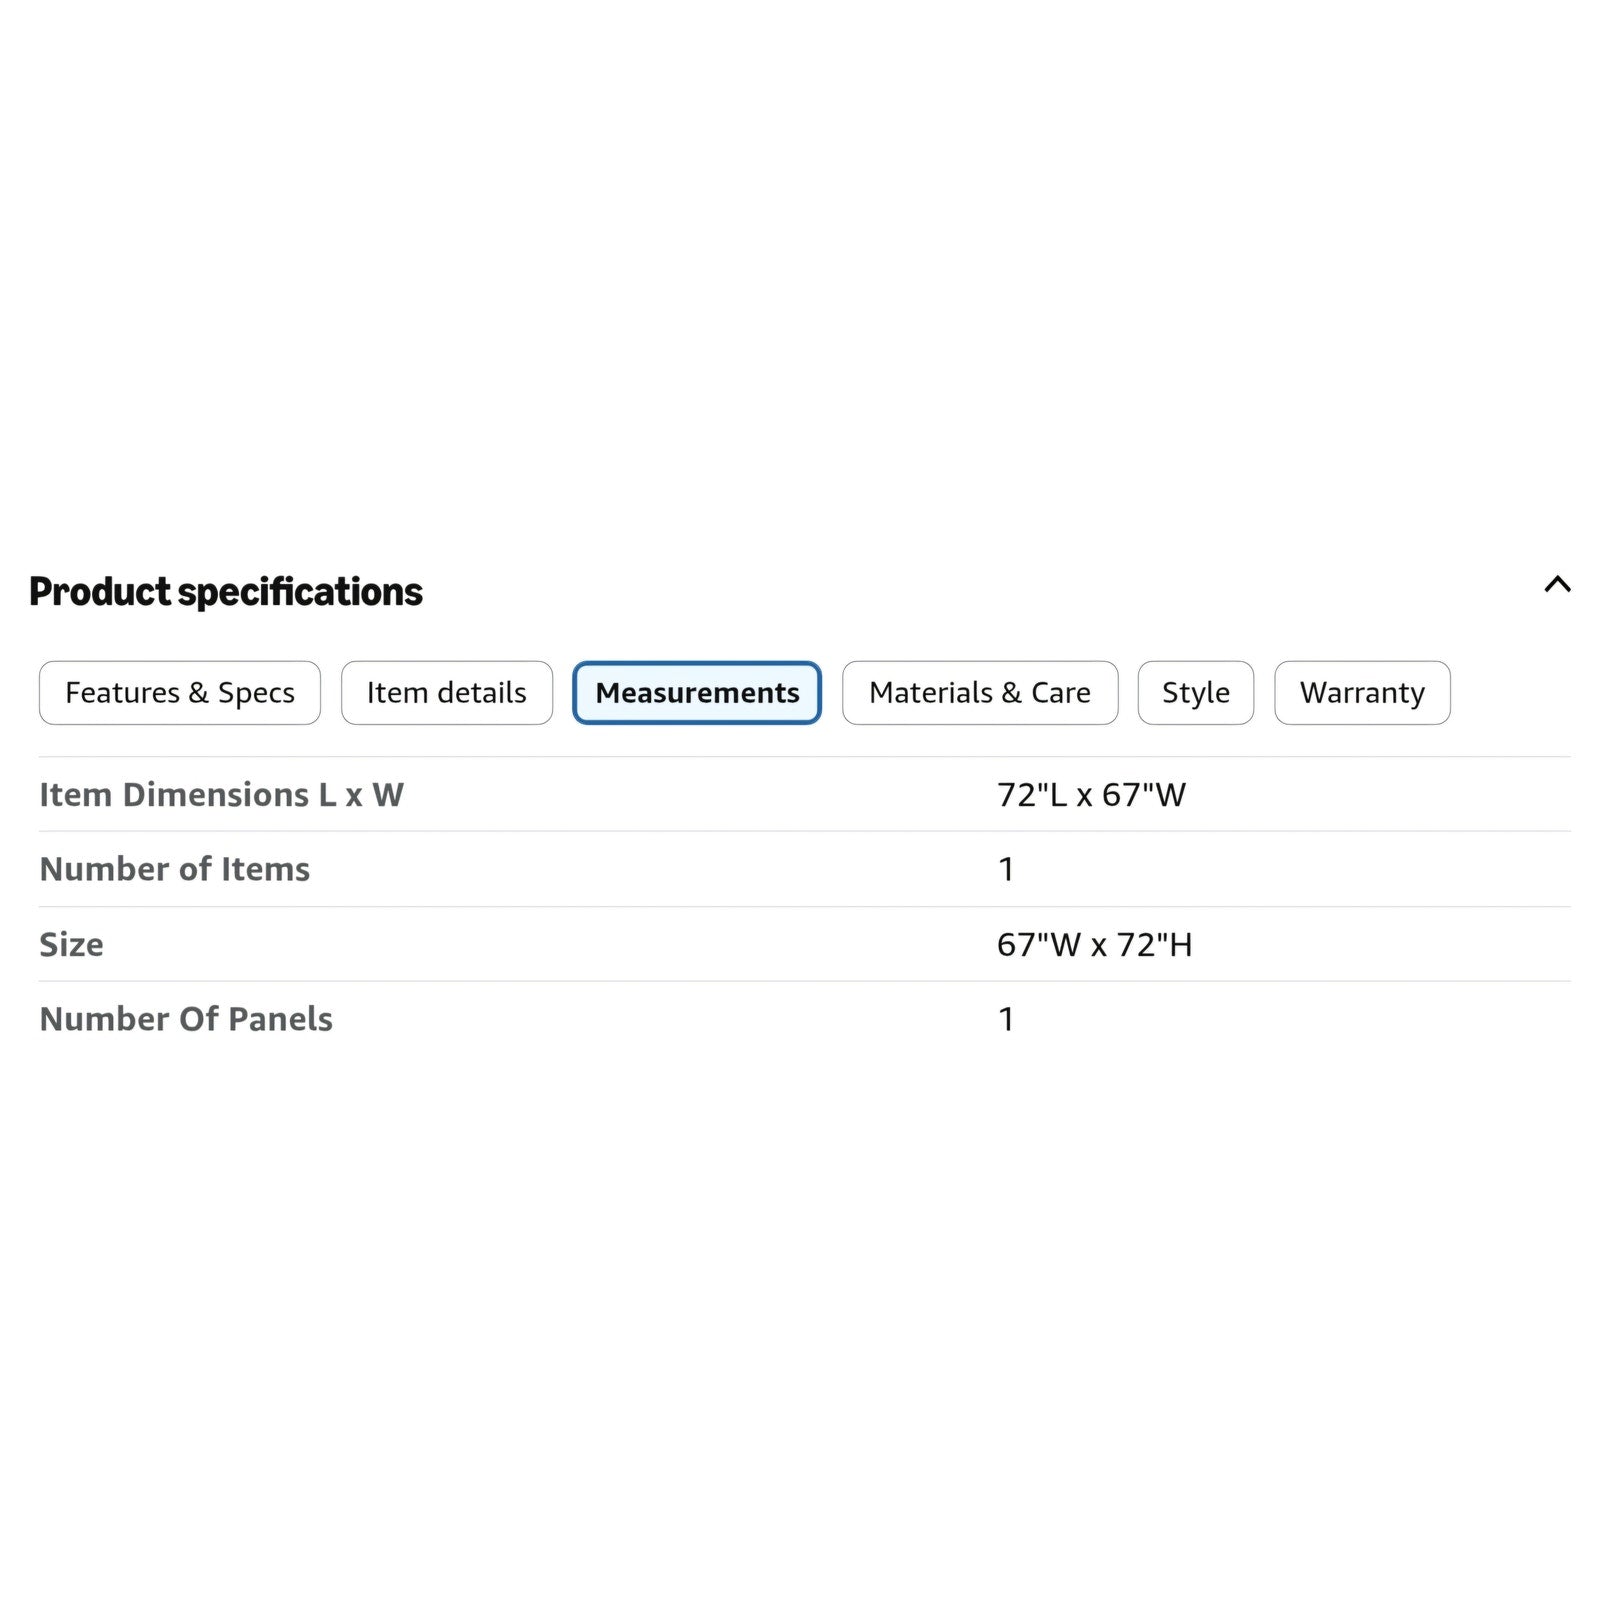
Task: Click the Number of Items label
Action: tap(175, 869)
